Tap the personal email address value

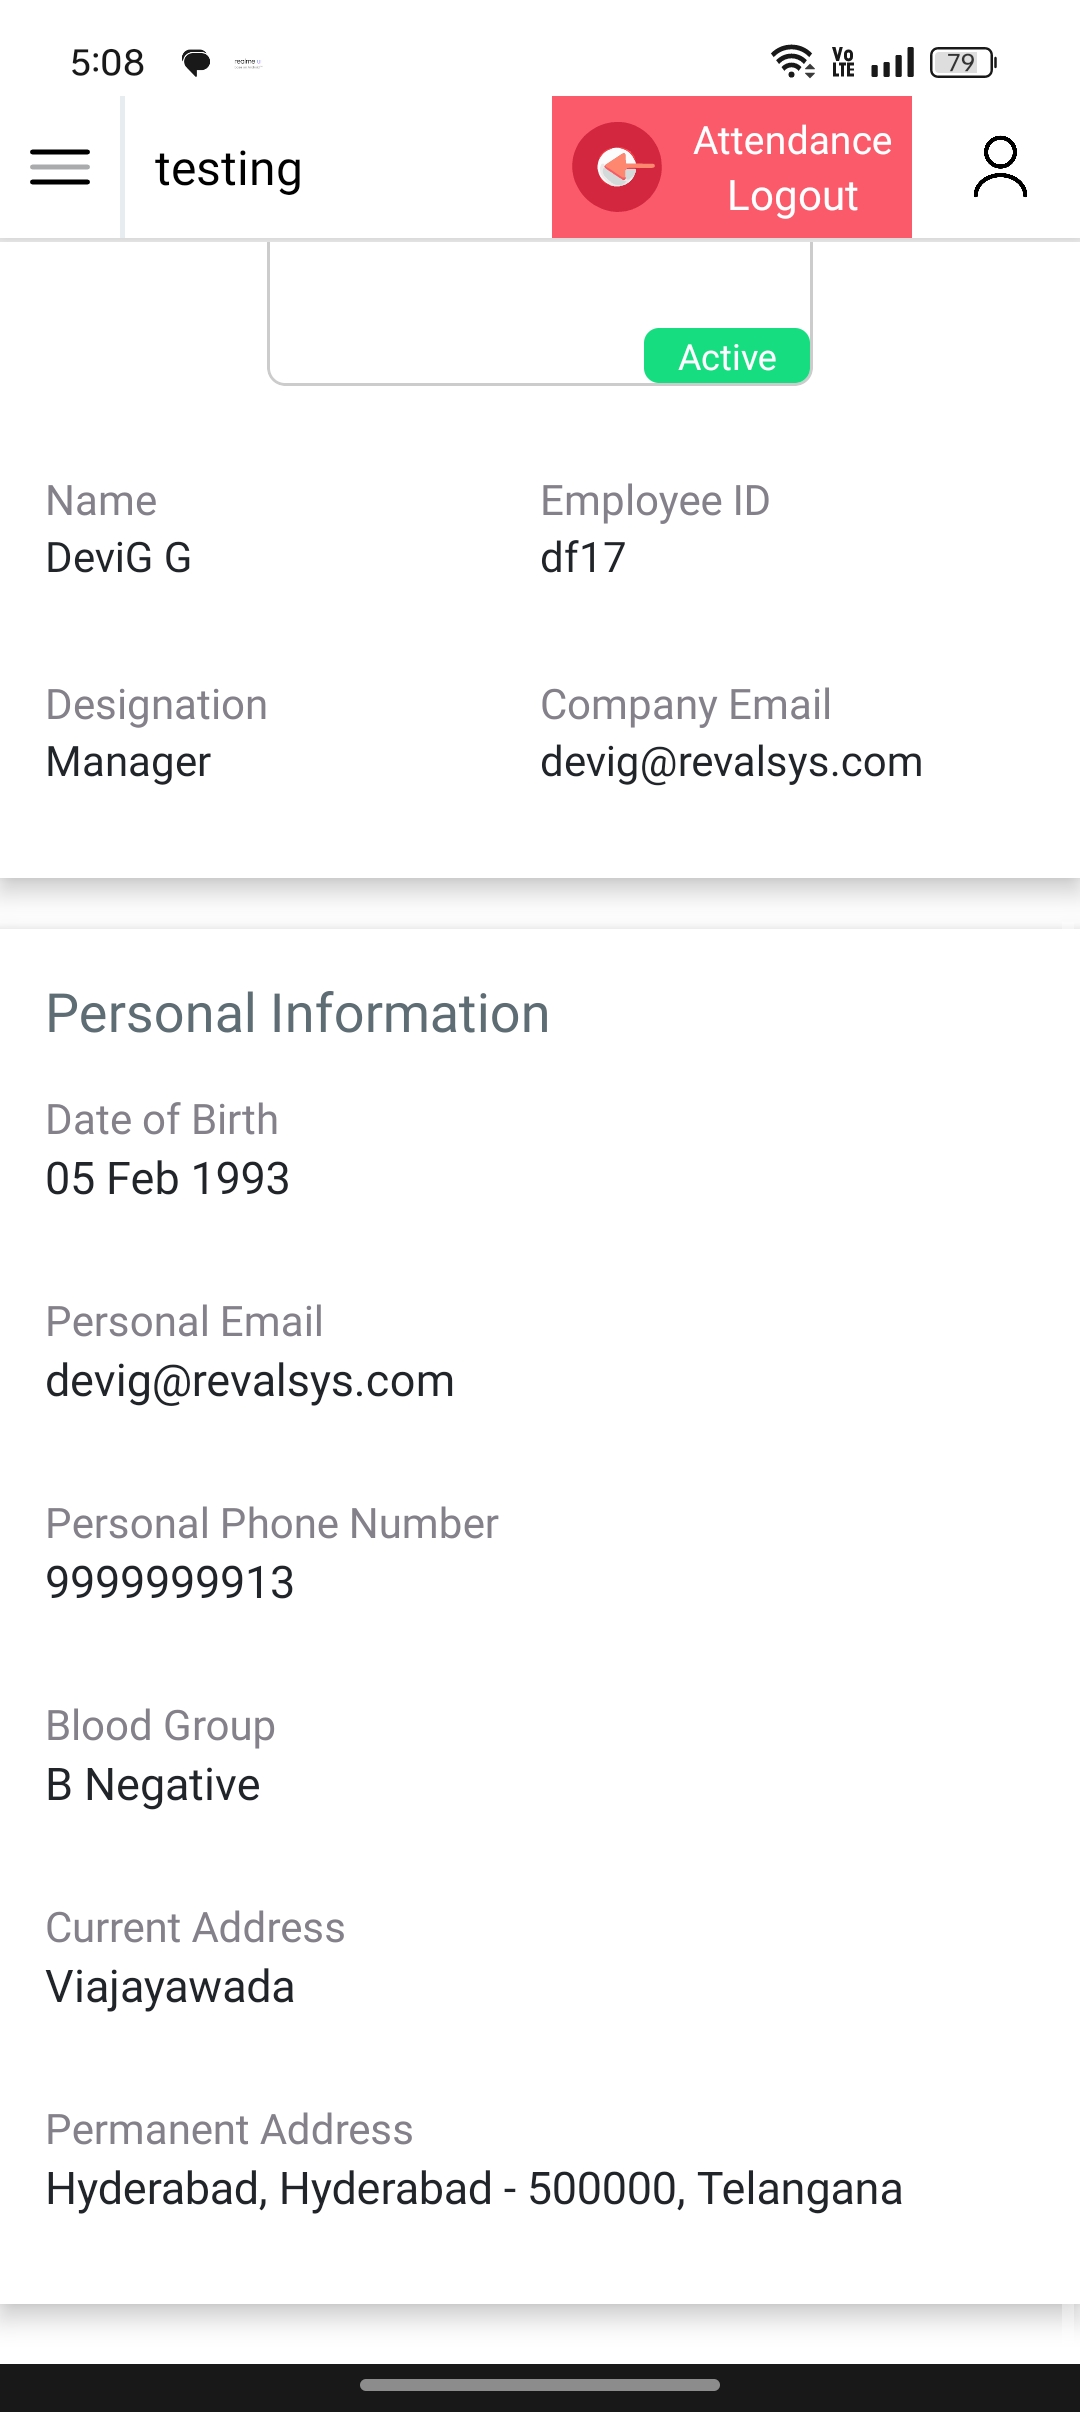[250, 1381]
